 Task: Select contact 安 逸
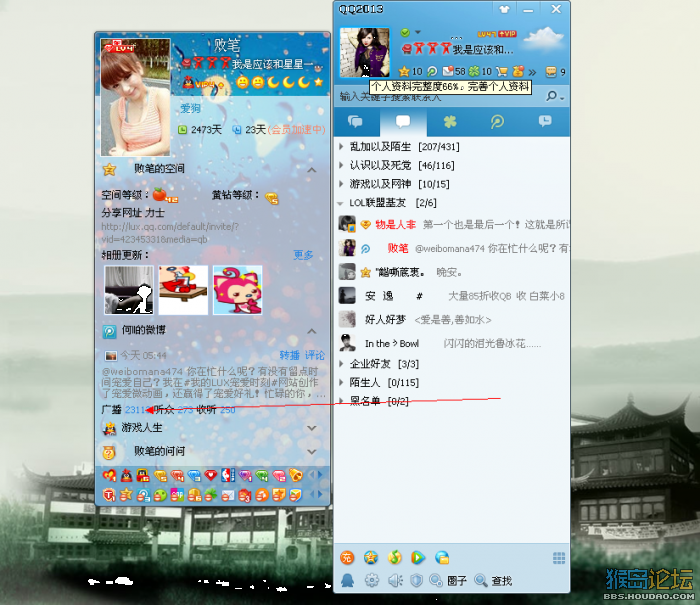coord(451,296)
